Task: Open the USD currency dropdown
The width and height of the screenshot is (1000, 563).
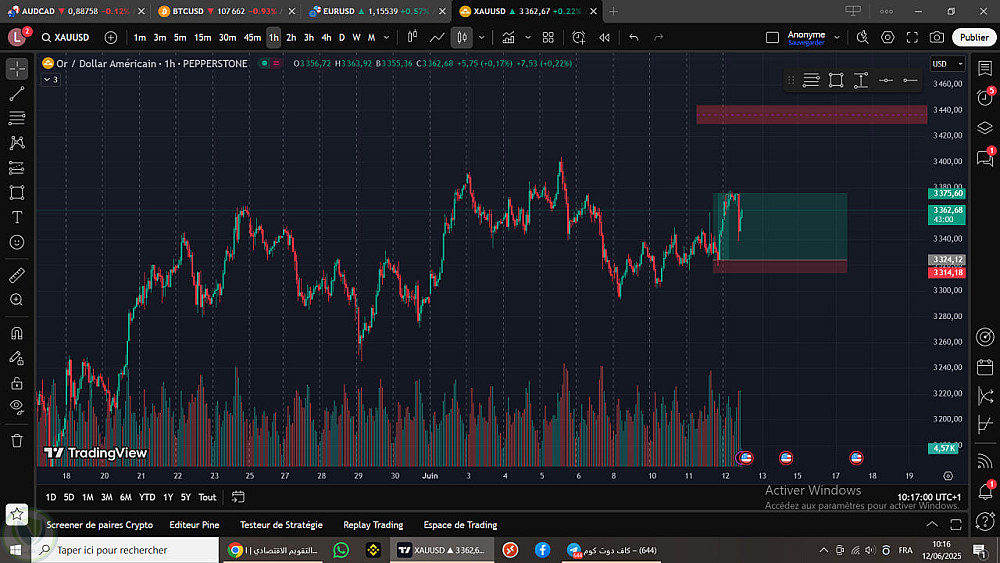Action: click(942, 64)
